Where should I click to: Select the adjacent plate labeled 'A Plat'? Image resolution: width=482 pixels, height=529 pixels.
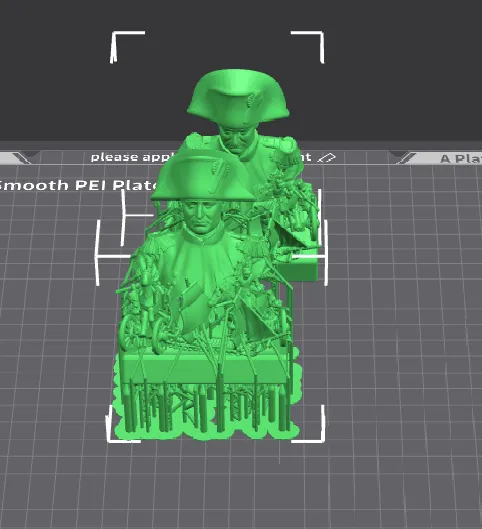point(460,159)
